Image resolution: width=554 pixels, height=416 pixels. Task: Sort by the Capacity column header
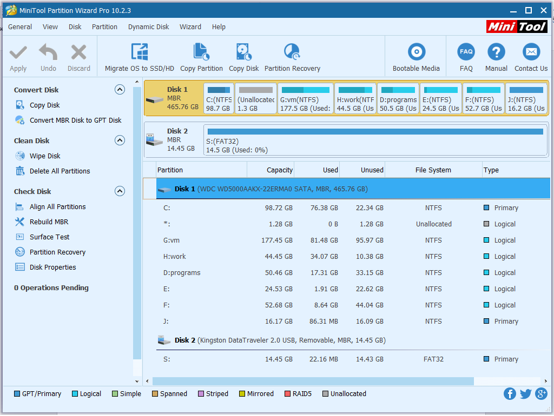(x=271, y=170)
